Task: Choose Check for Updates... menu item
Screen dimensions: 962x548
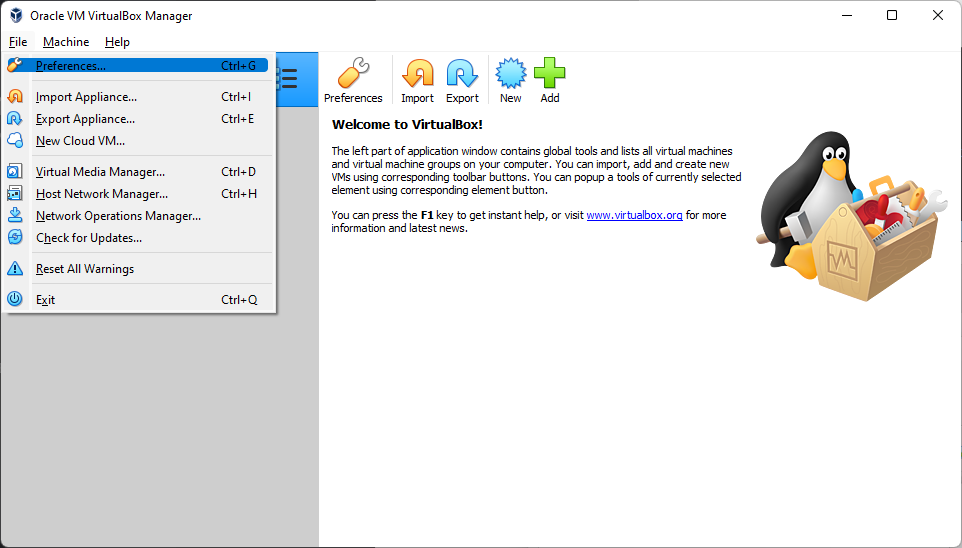Action: (88, 238)
